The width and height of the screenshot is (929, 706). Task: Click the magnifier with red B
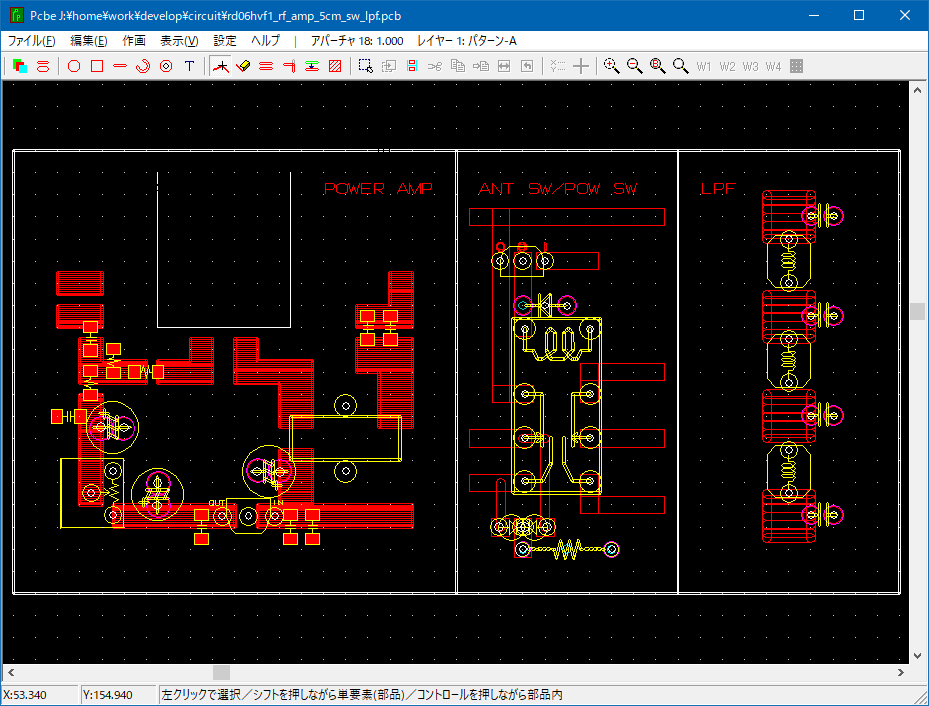(x=658, y=66)
